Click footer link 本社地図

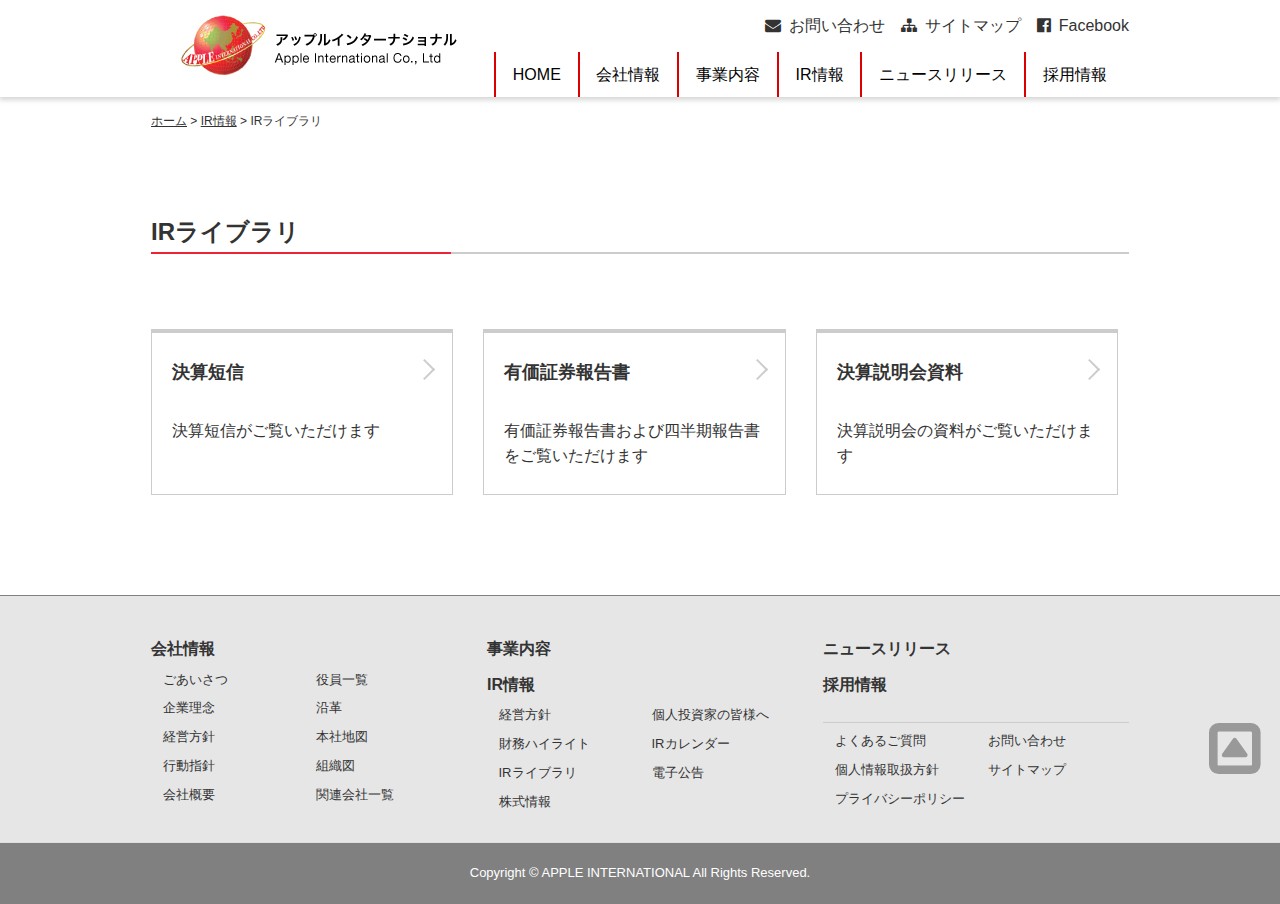coord(342,737)
